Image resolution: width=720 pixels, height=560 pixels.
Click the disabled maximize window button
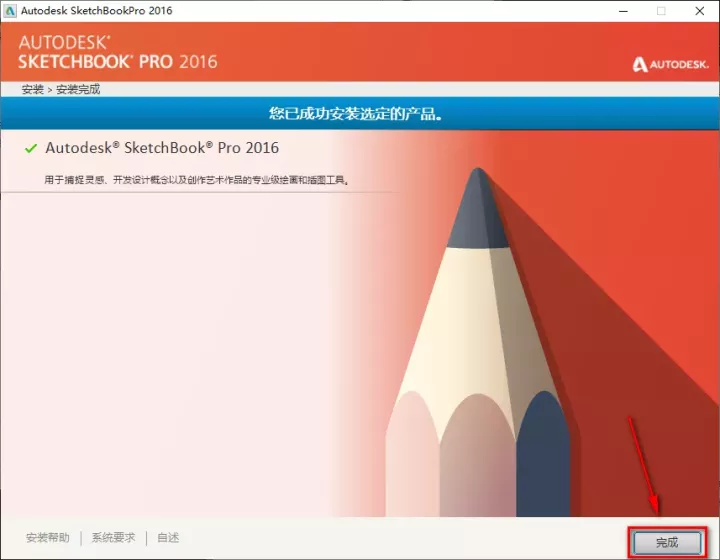tap(661, 11)
